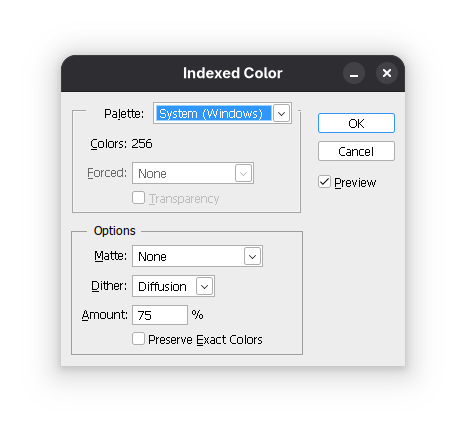466x433 pixels.
Task: Expand the Forced dropdown chevron
Action: pos(243,173)
